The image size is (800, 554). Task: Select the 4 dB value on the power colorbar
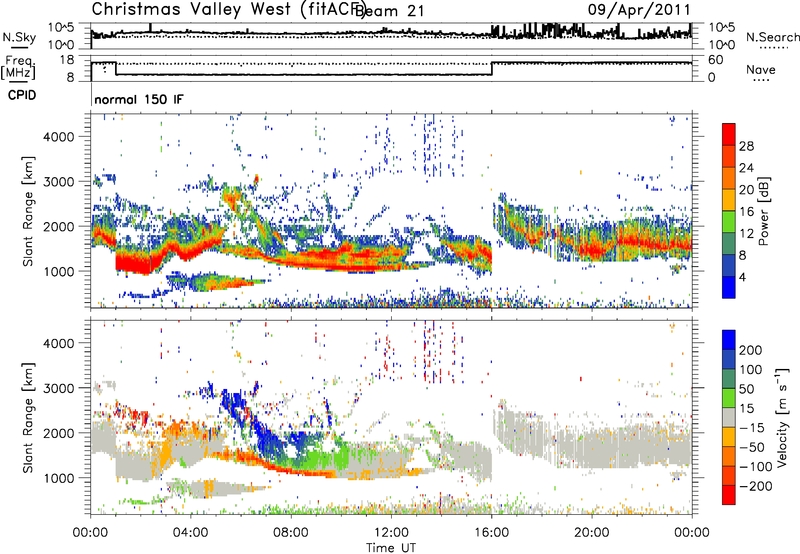[x=743, y=277]
